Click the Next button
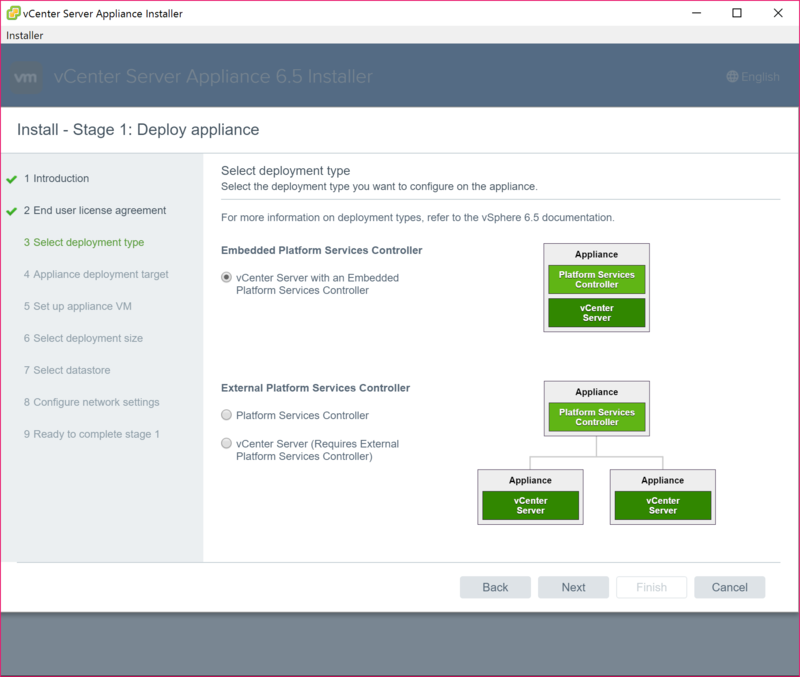 tap(573, 587)
